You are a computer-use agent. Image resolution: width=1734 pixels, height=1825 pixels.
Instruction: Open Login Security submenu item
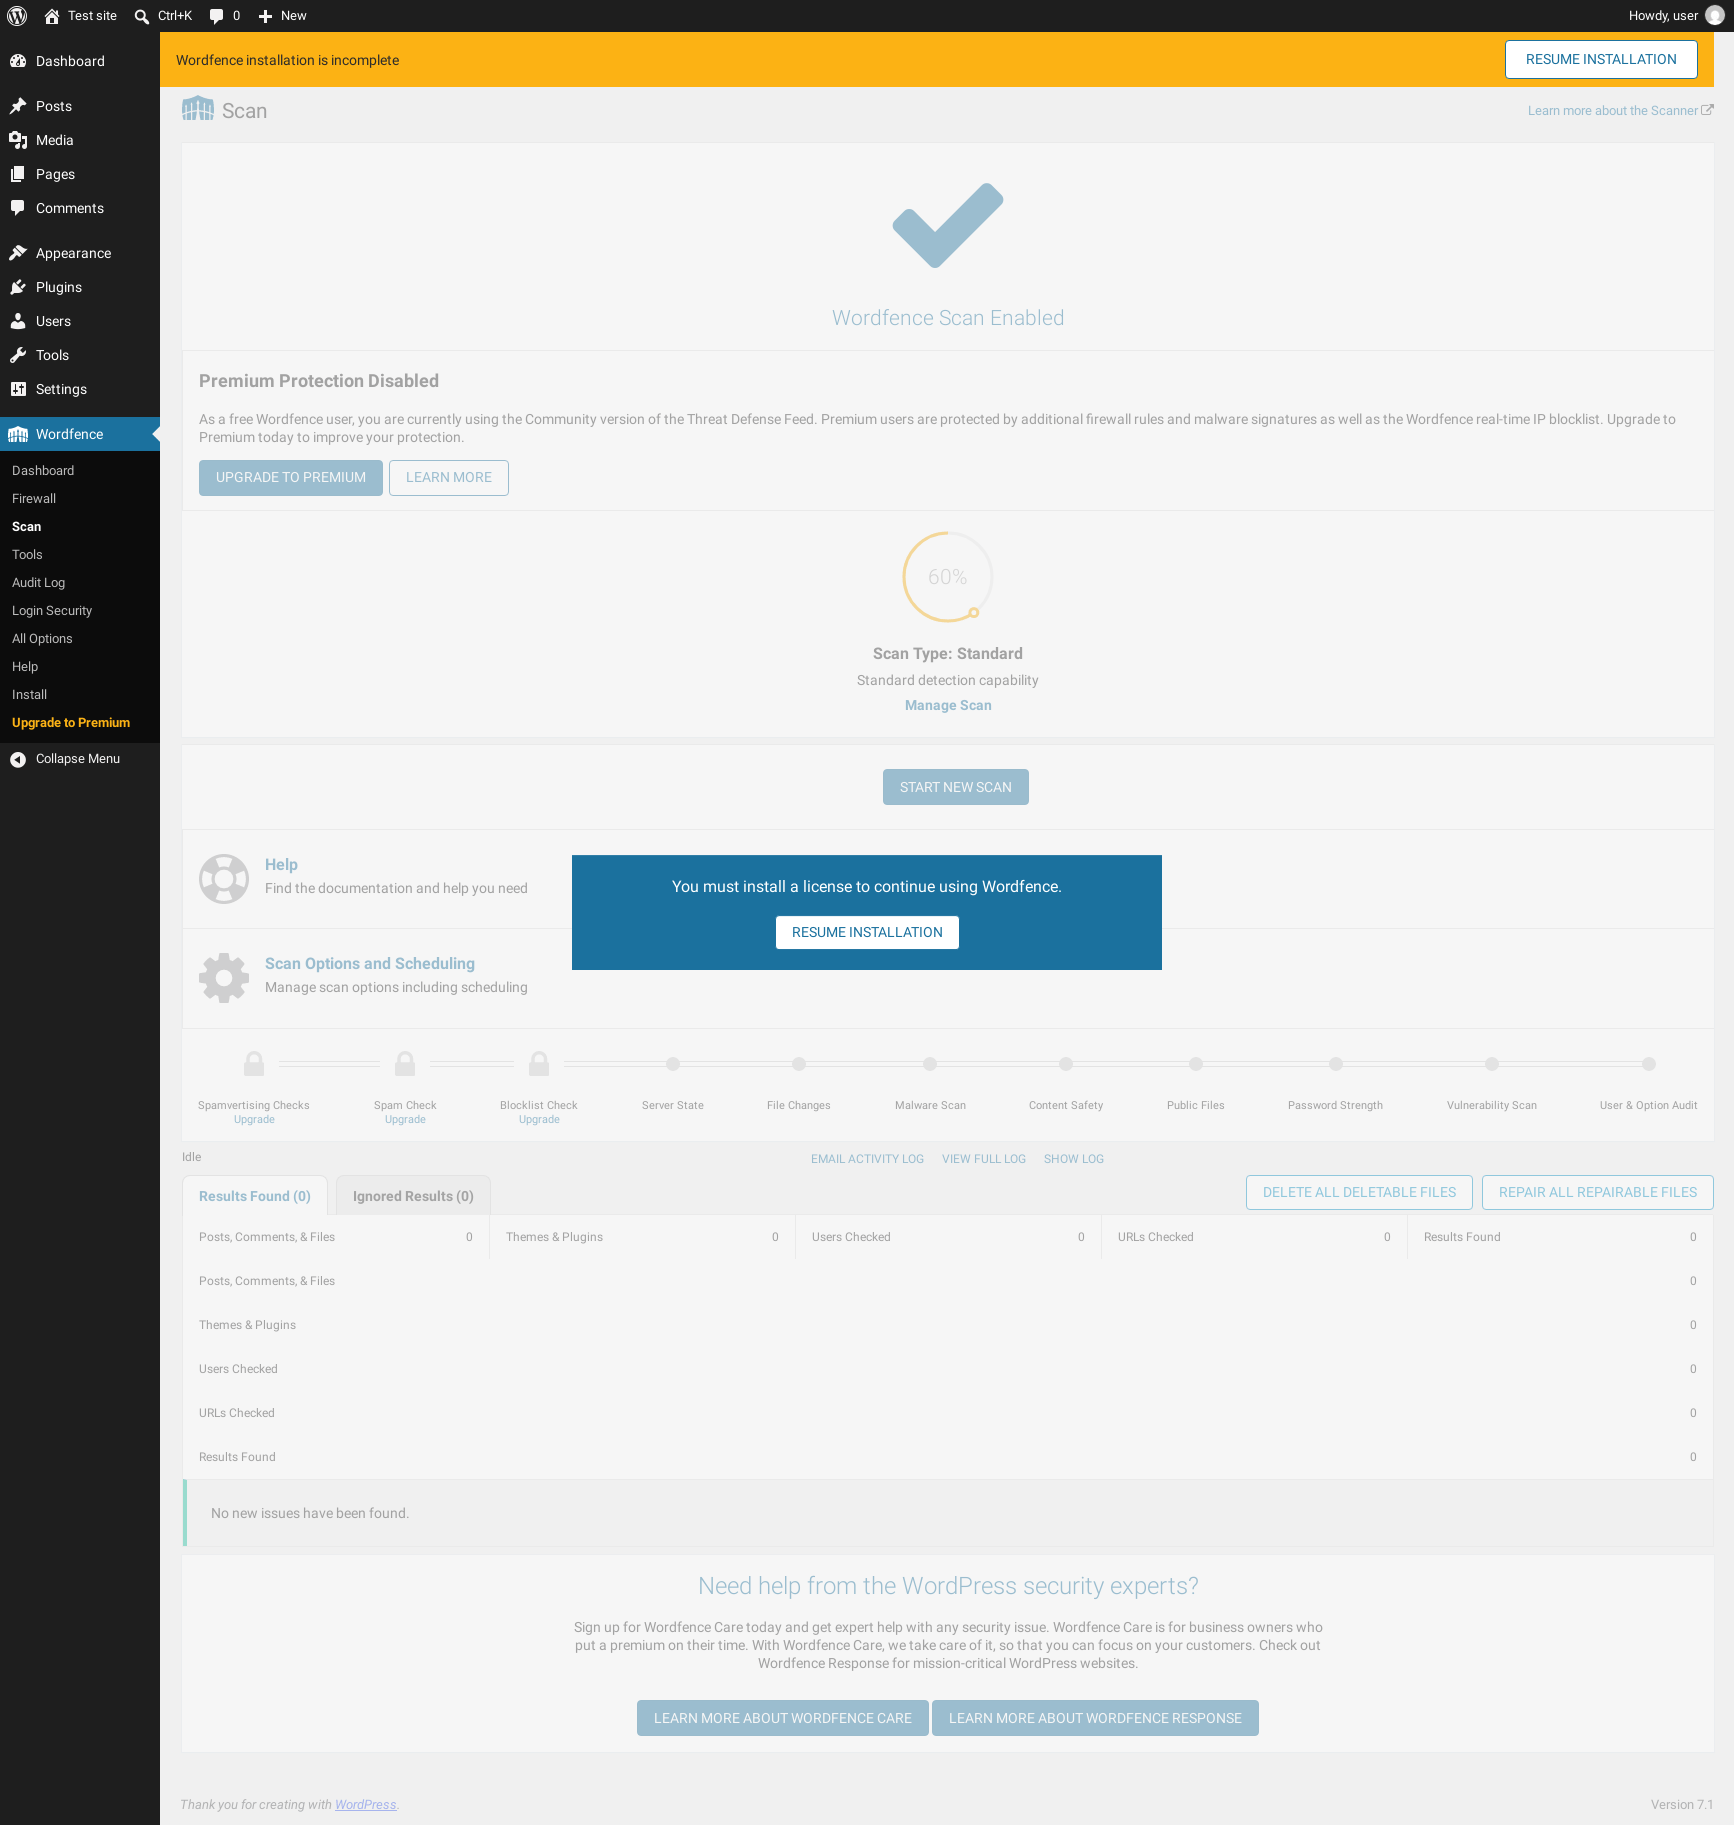click(52, 610)
